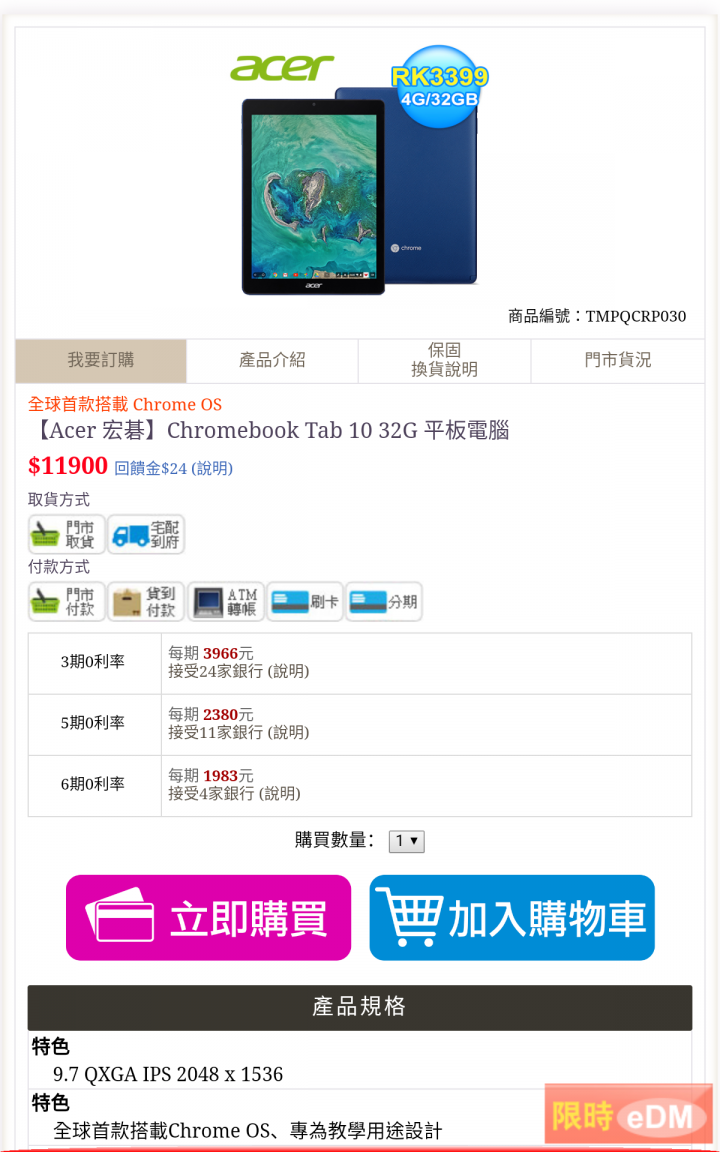Choose the ATM轉帳 transfer payment icon

pyautogui.click(x=226, y=602)
